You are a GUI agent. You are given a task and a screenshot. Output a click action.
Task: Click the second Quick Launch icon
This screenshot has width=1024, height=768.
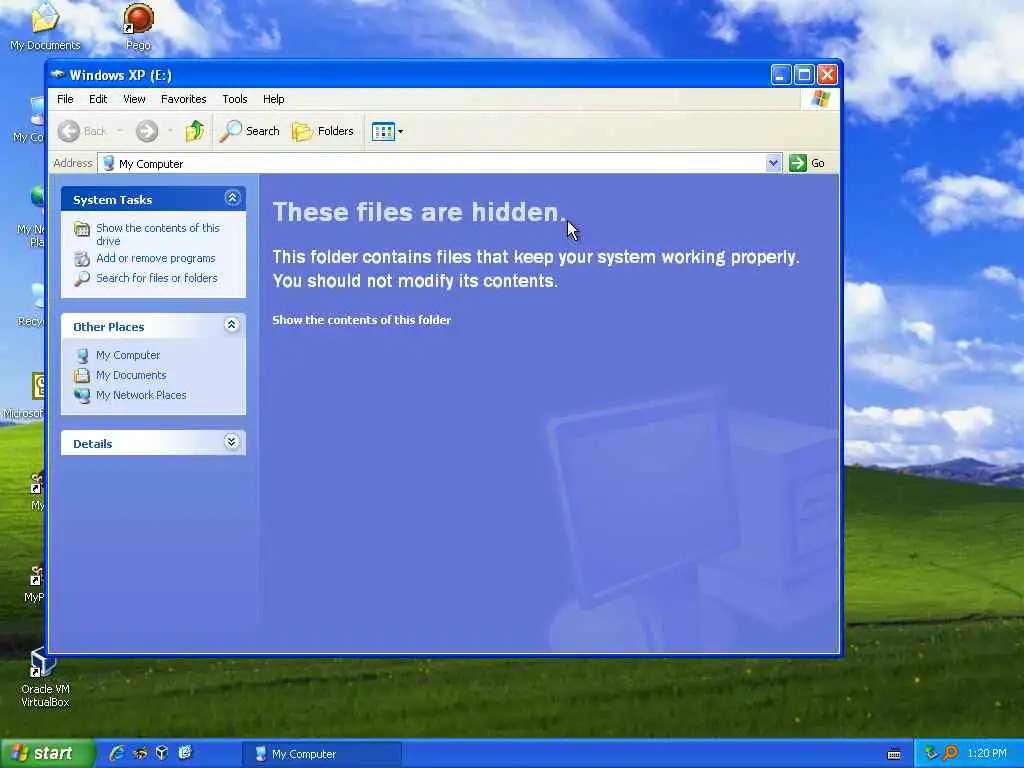coord(140,753)
